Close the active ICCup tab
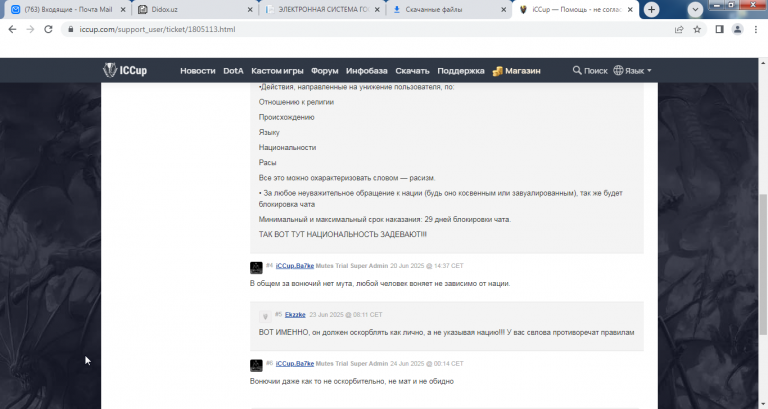This screenshot has height=409, width=768. 630,9
